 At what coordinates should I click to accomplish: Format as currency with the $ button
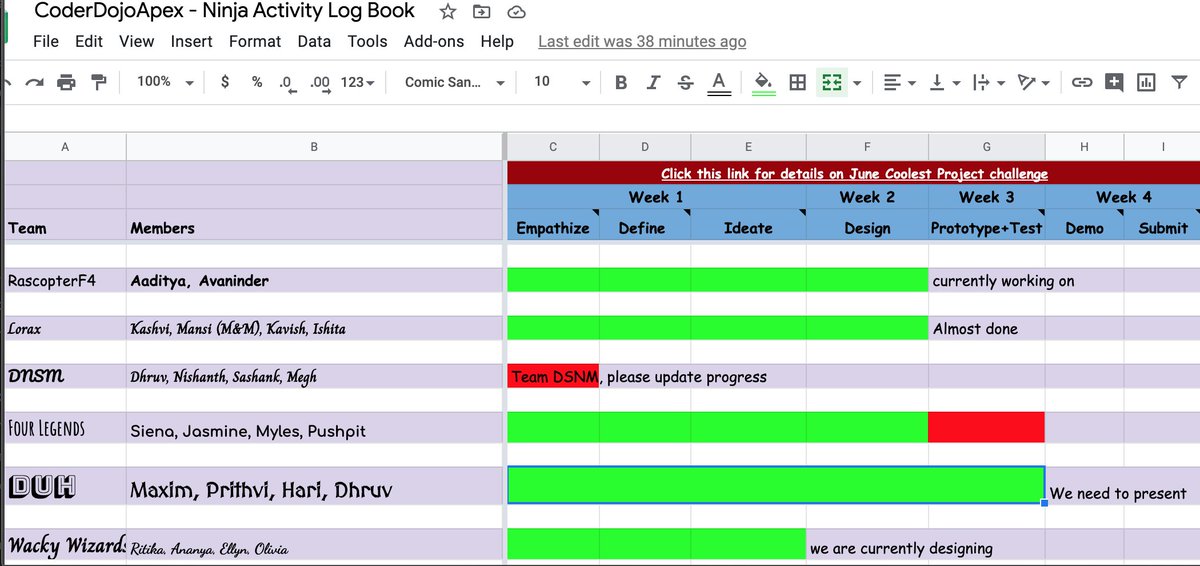coord(225,82)
